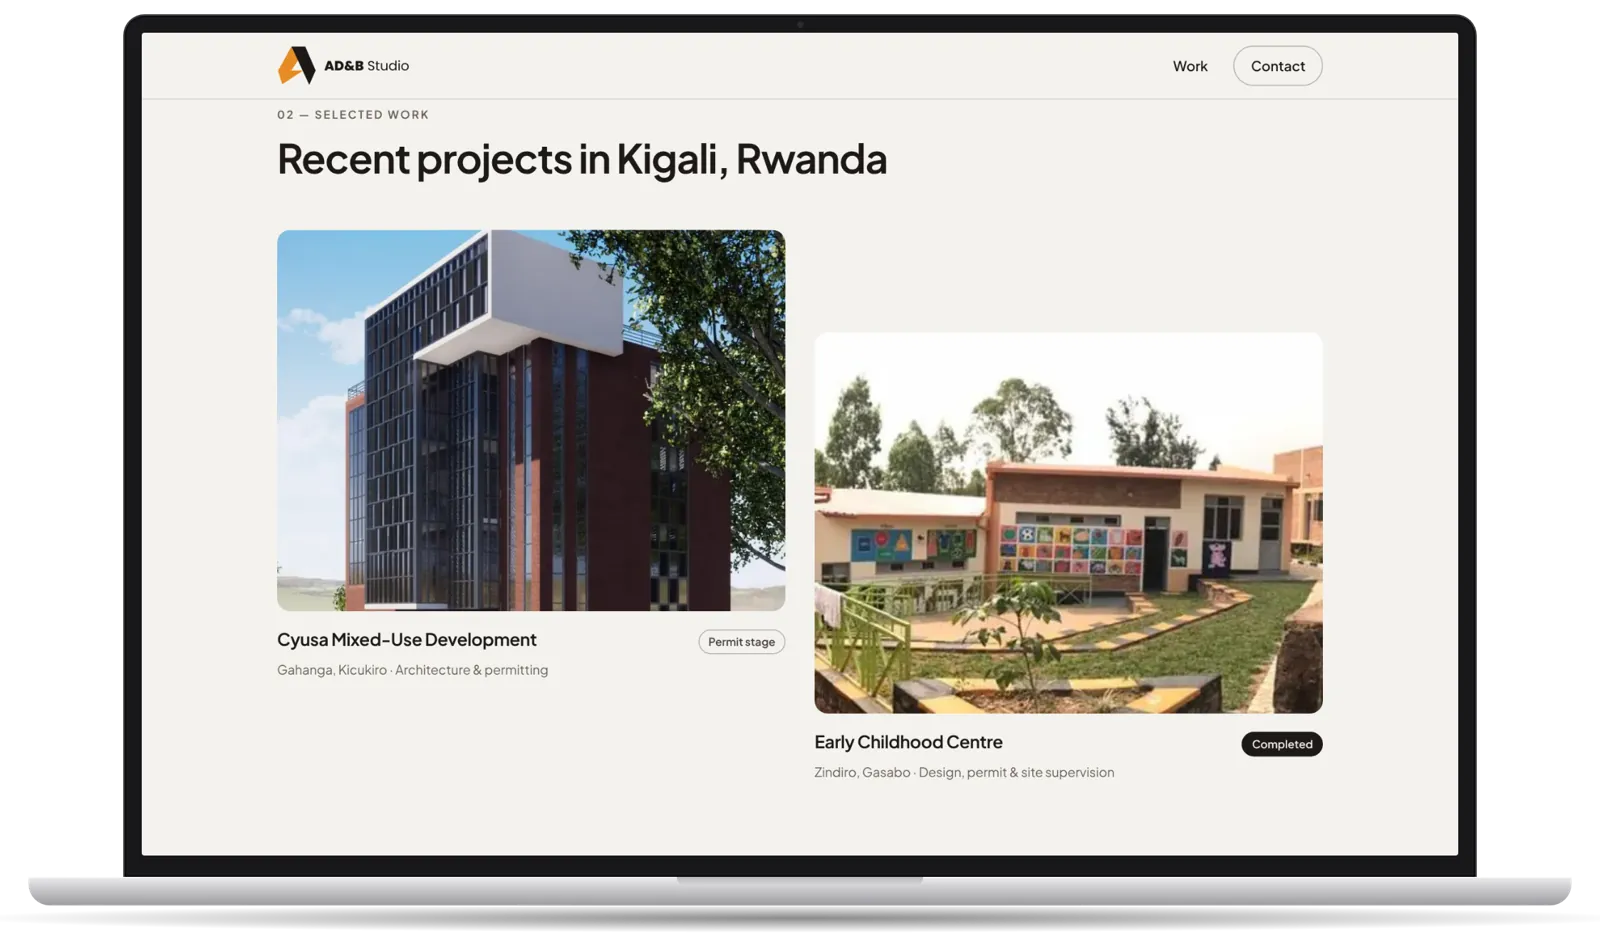Click '02 — SELECTED WORK' section label
Image resolution: width=1600 pixels, height=946 pixels.
click(353, 115)
